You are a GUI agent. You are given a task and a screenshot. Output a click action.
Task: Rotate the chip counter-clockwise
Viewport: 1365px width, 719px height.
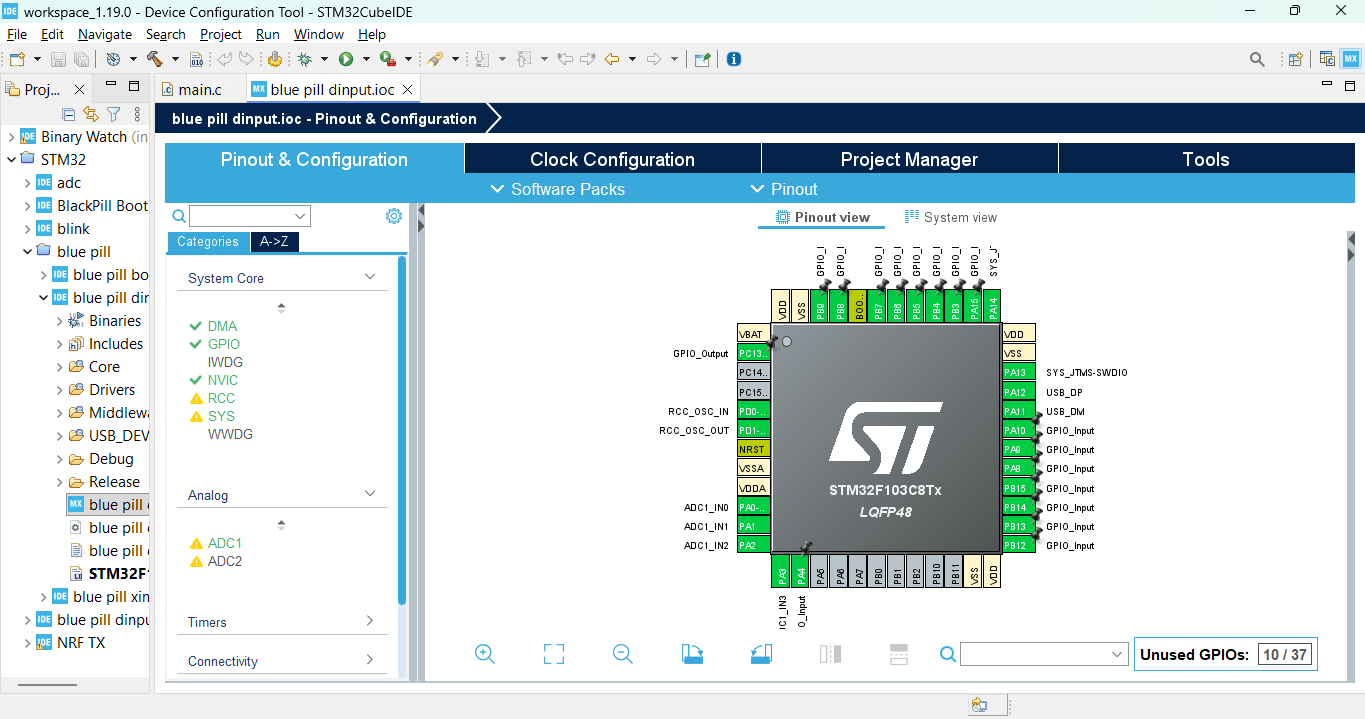pyautogui.click(x=761, y=654)
